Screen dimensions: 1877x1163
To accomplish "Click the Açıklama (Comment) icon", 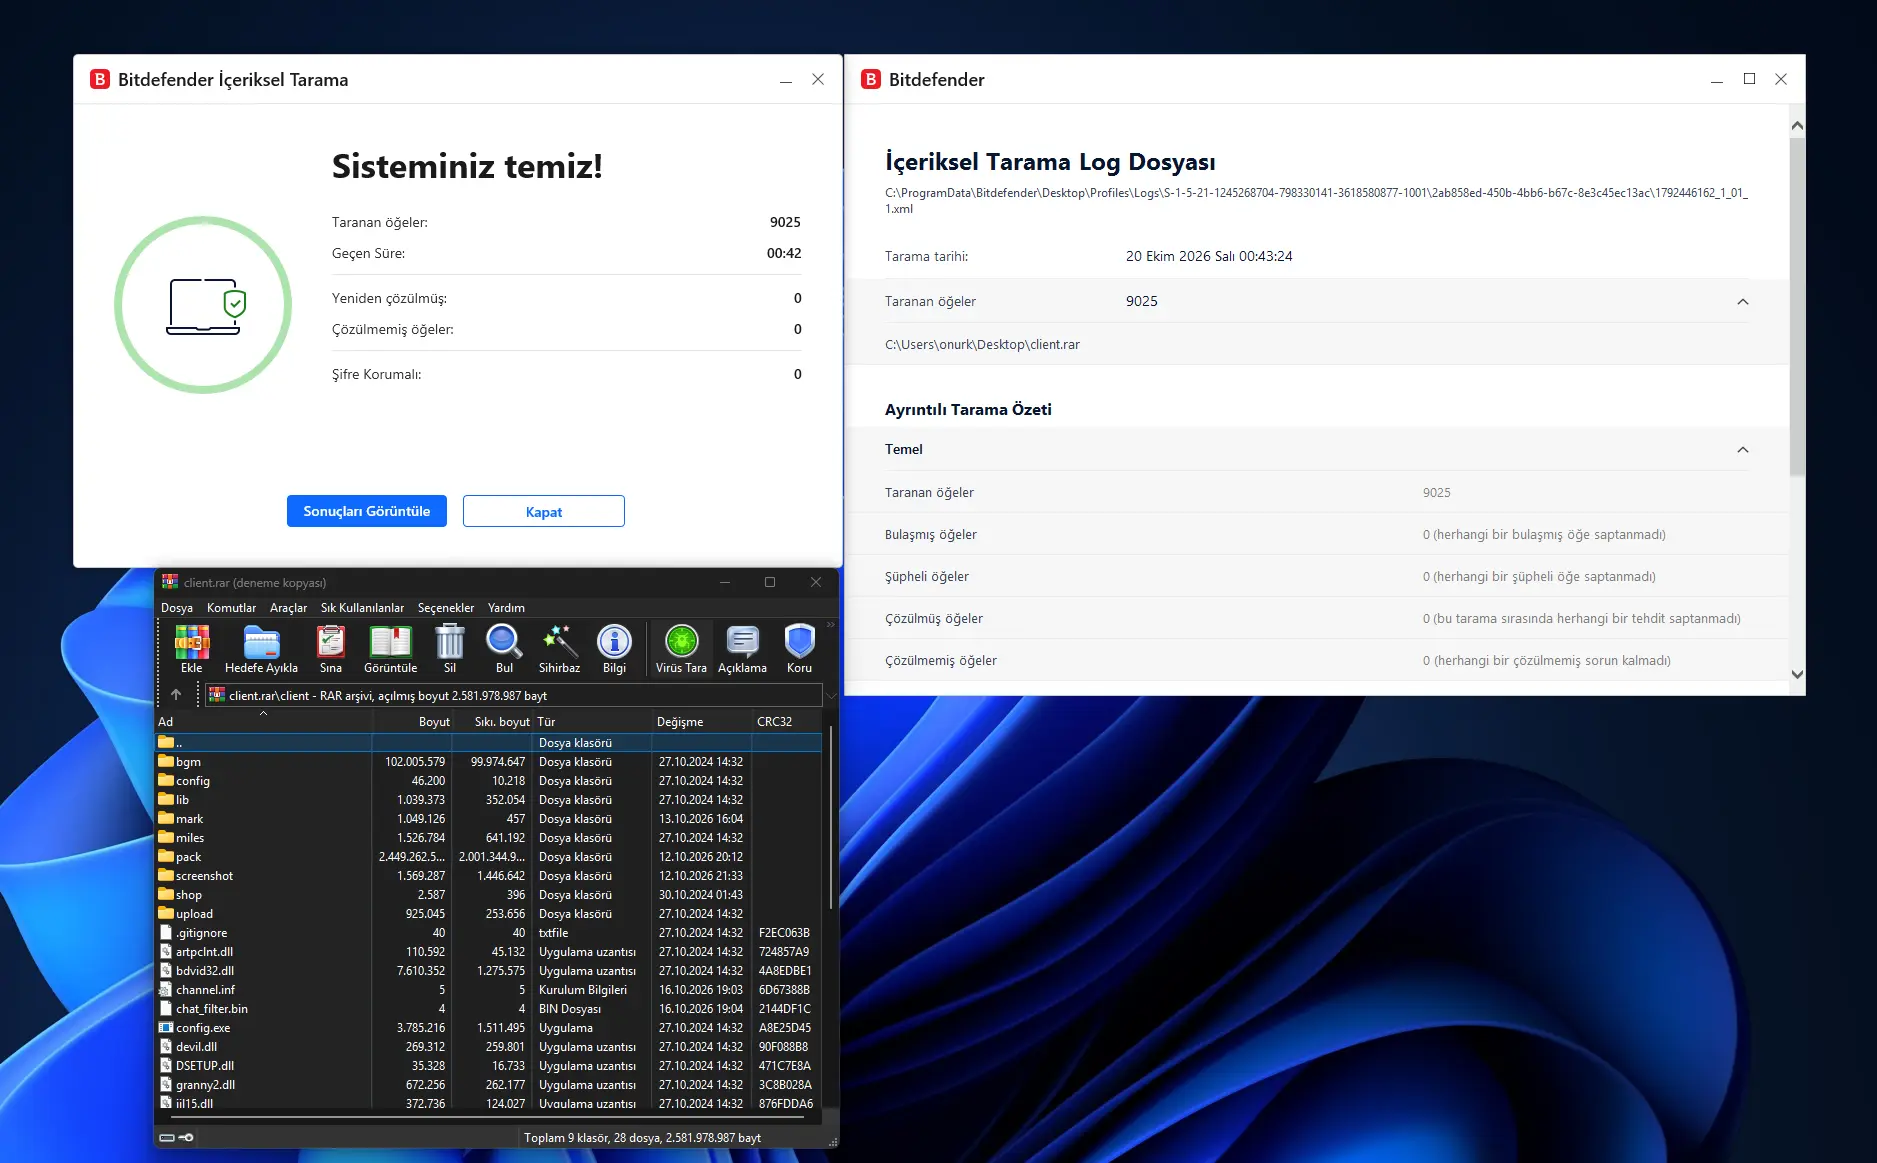I will coord(742,649).
